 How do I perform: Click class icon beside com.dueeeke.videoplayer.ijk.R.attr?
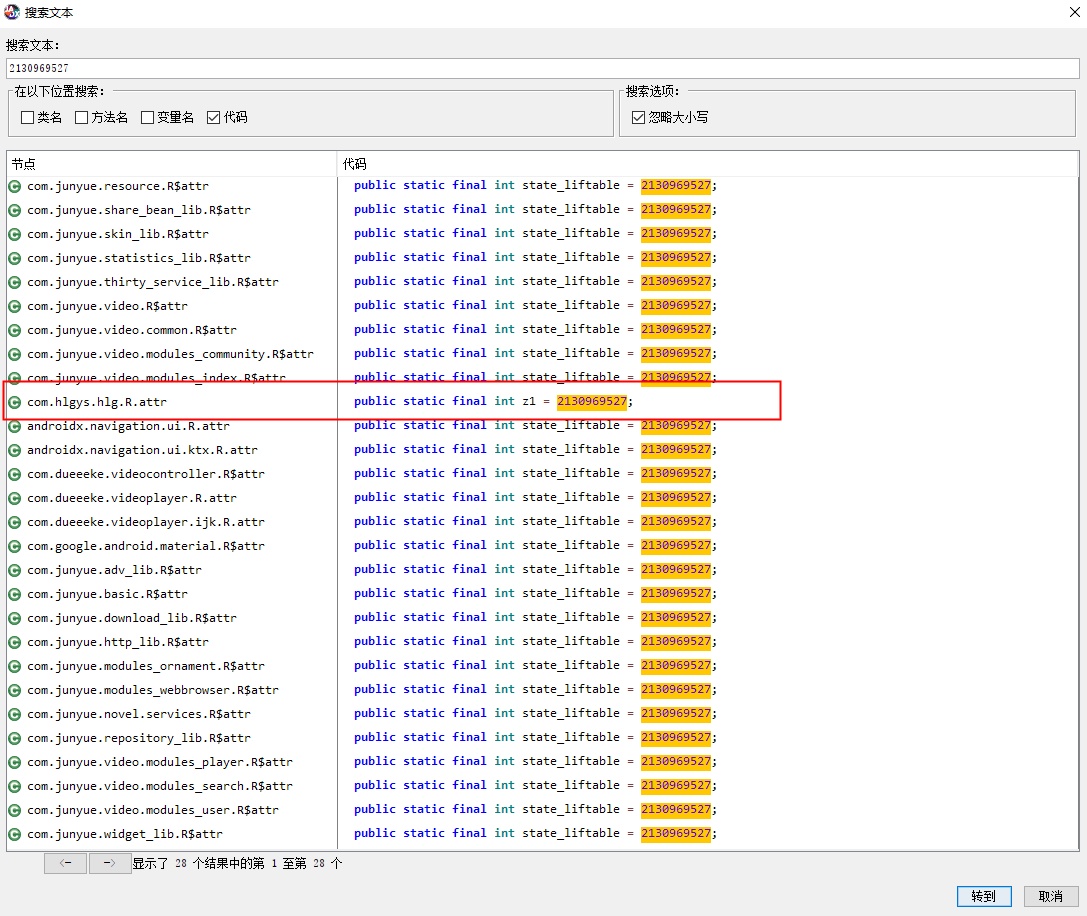15,522
